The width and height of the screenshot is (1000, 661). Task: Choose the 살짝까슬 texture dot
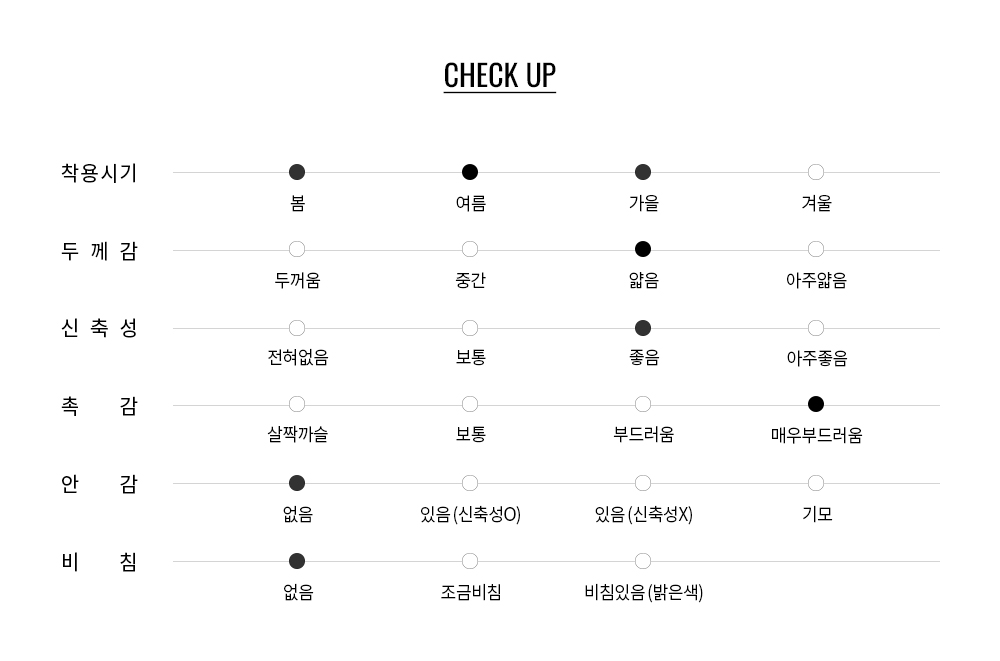[297, 404]
